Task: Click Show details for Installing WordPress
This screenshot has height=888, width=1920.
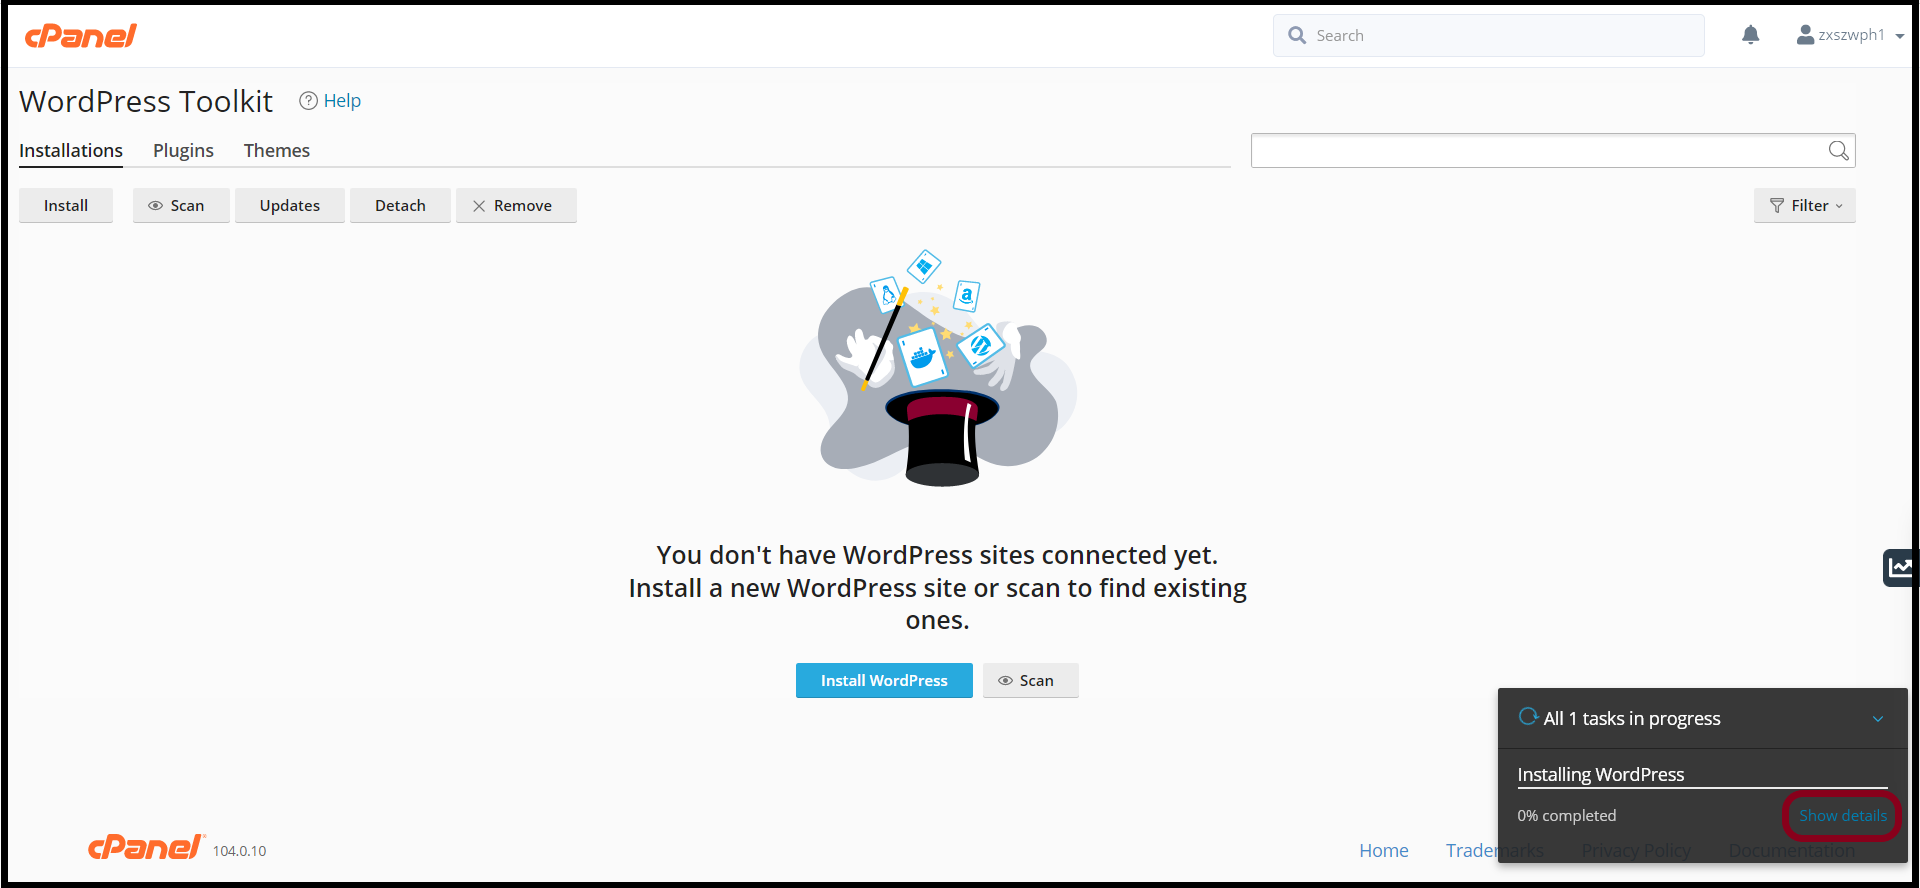Action: point(1842,815)
